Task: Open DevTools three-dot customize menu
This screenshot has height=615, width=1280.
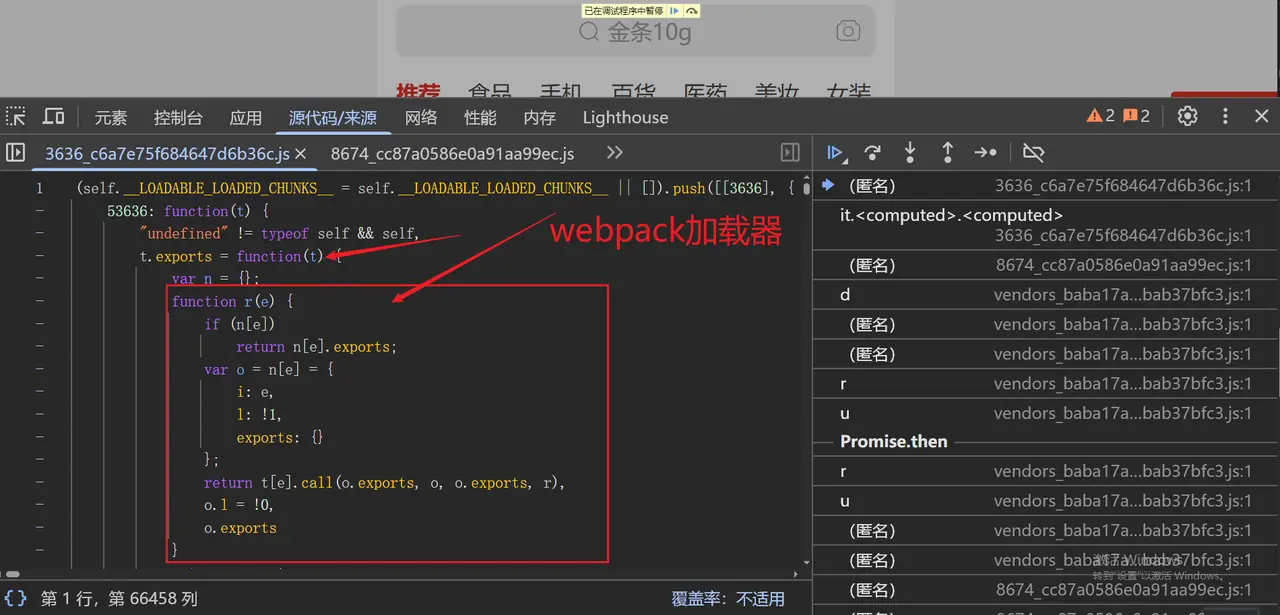Action: pos(1225,117)
